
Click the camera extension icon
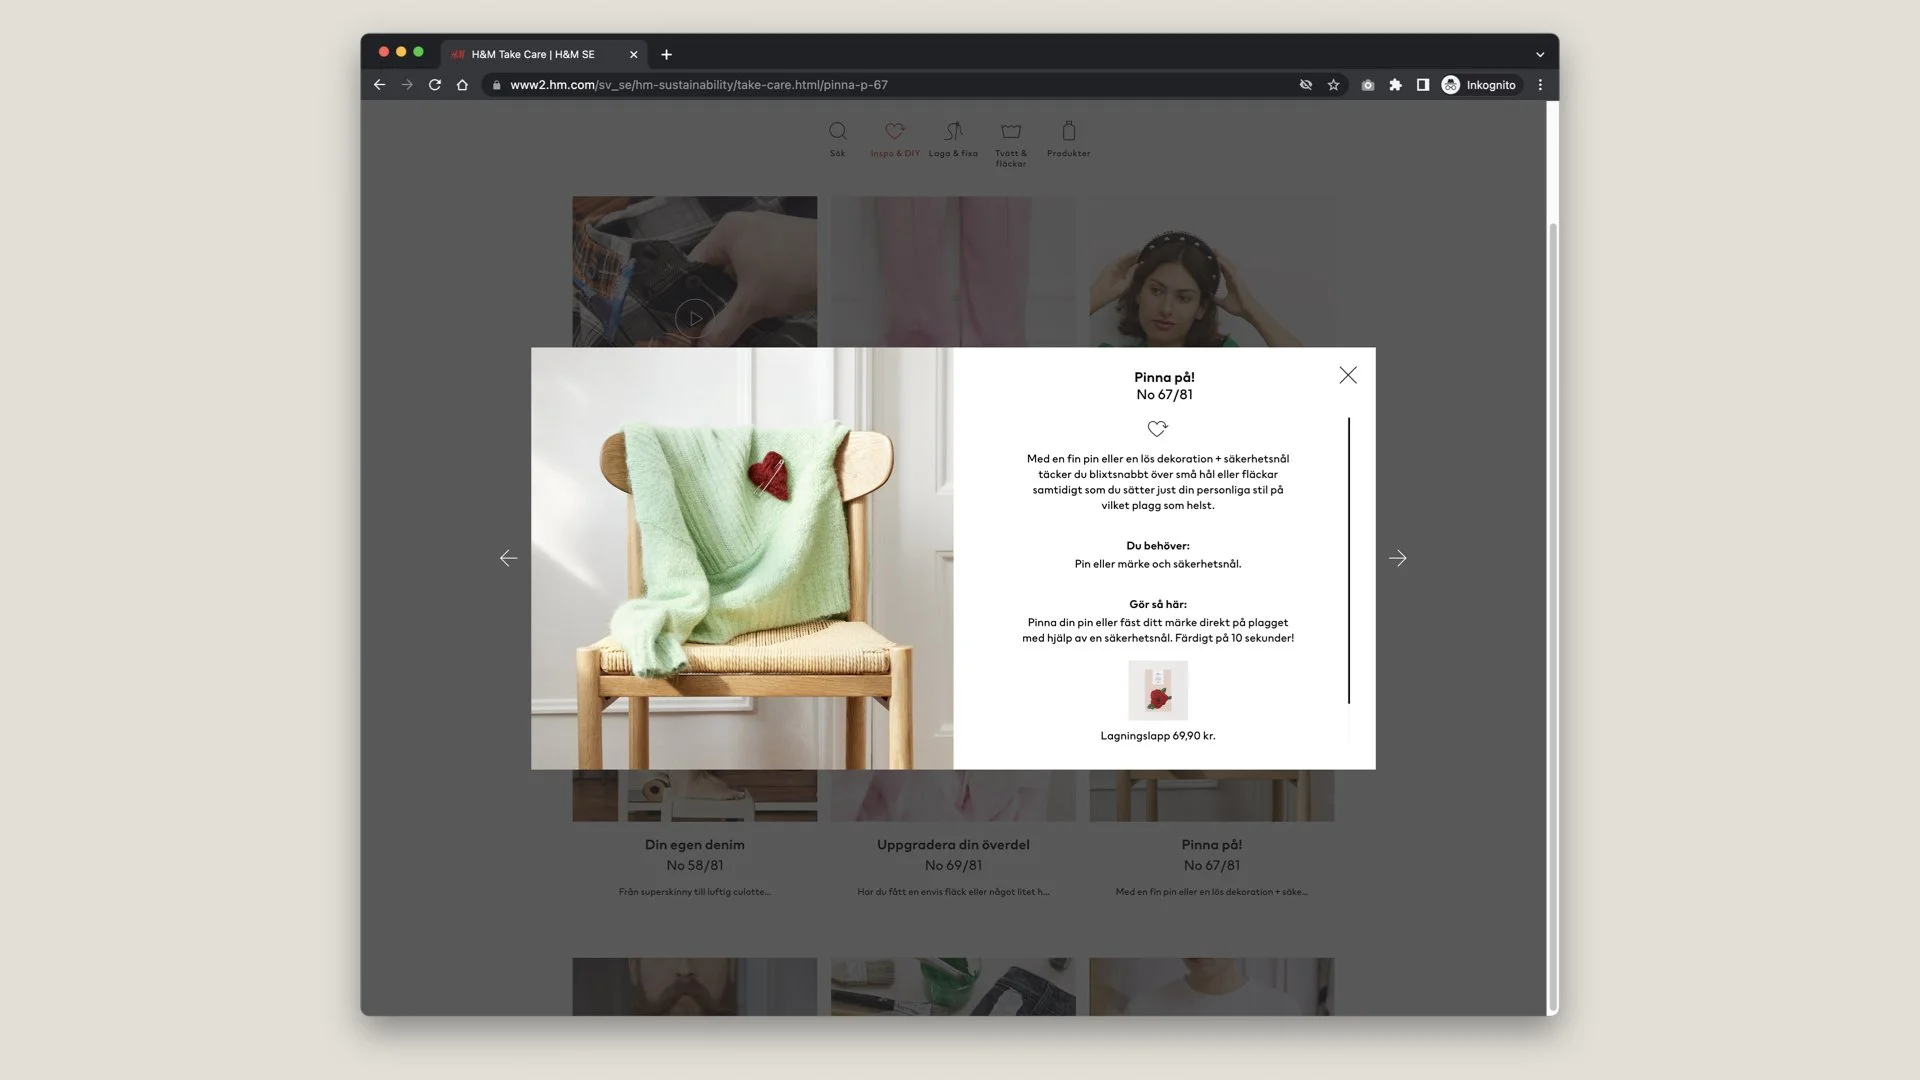point(1367,85)
